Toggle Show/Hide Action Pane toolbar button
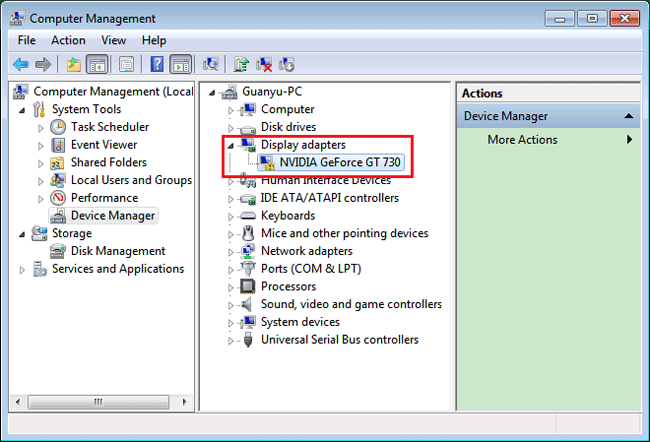This screenshot has width=650, height=442. click(181, 64)
